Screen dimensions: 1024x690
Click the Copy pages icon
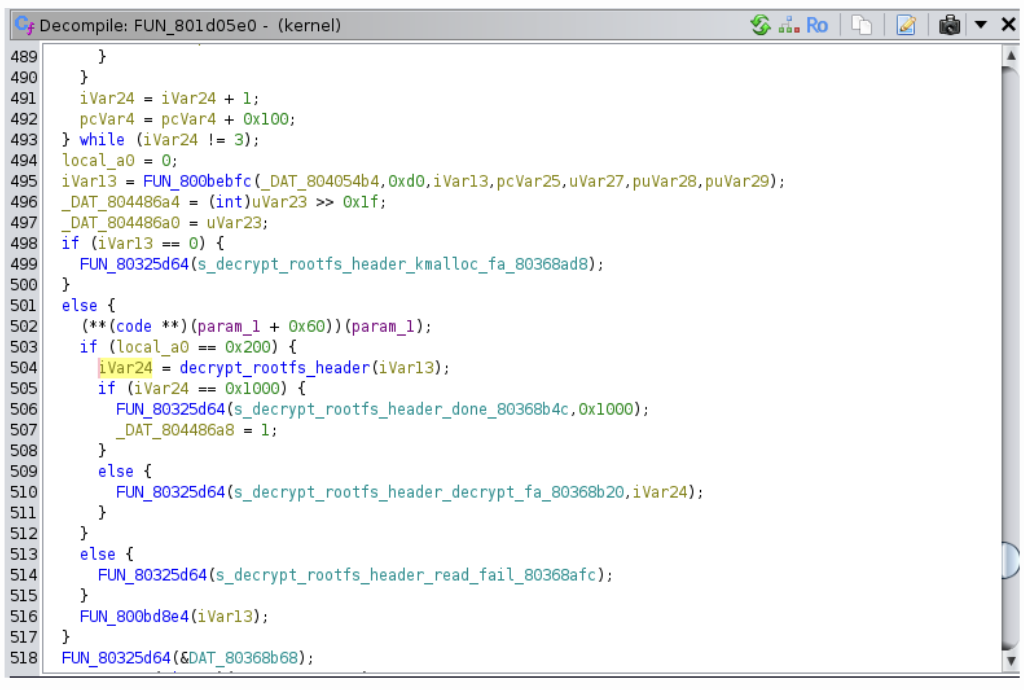[x=862, y=25]
